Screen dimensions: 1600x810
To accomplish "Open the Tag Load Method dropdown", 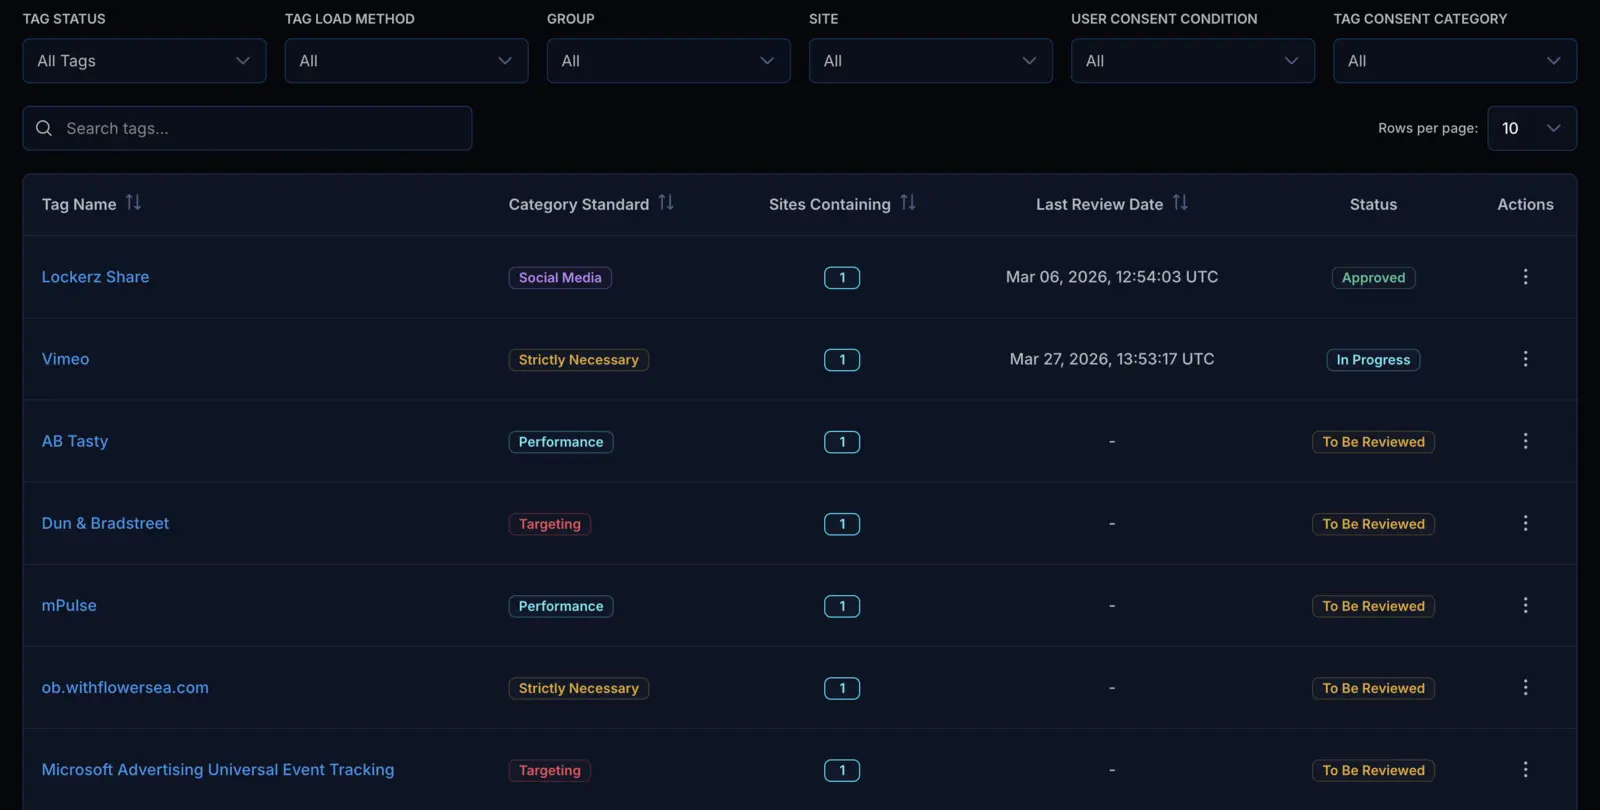I will point(406,61).
